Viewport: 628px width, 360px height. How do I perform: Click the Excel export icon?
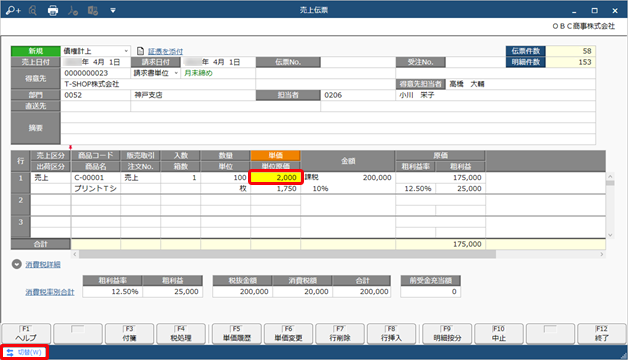[x=93, y=10]
